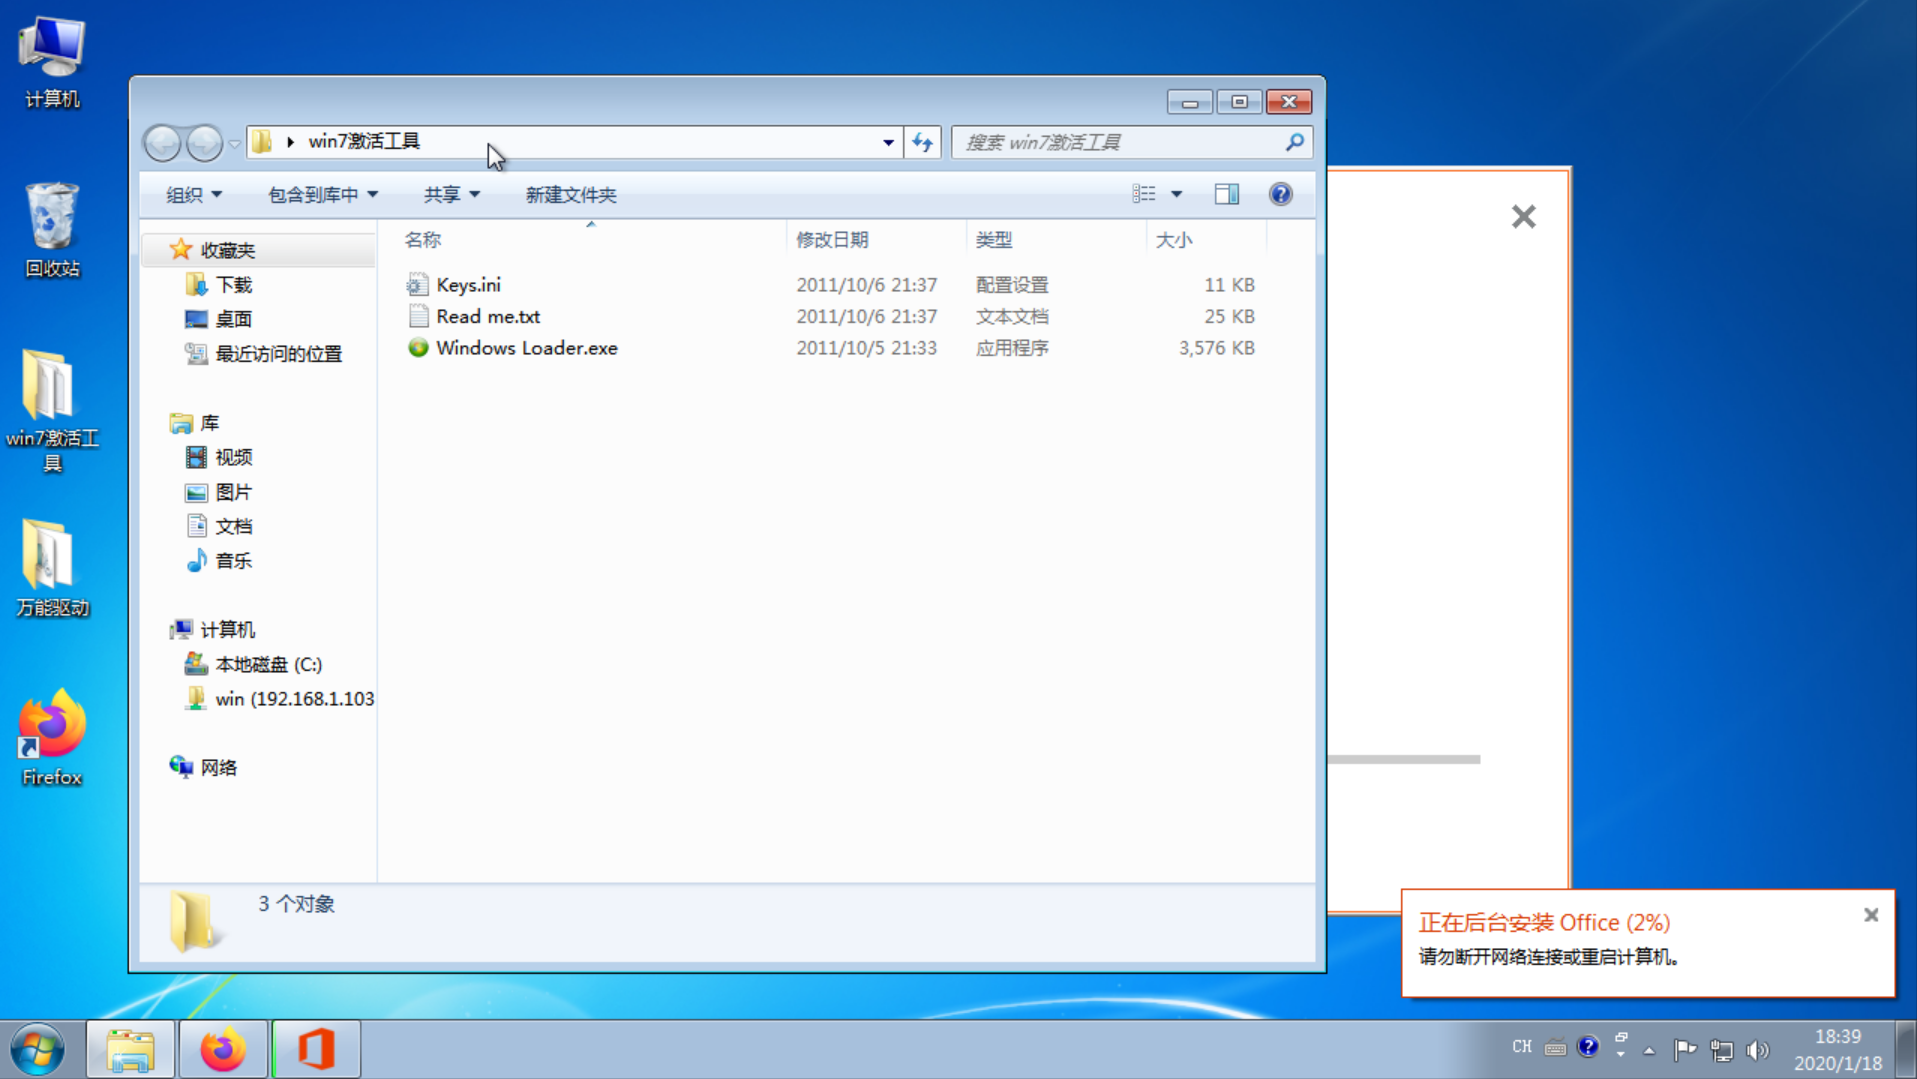Viewport: 1917px width, 1079px height.
Task: Click the network tray icon
Action: click(1721, 1050)
